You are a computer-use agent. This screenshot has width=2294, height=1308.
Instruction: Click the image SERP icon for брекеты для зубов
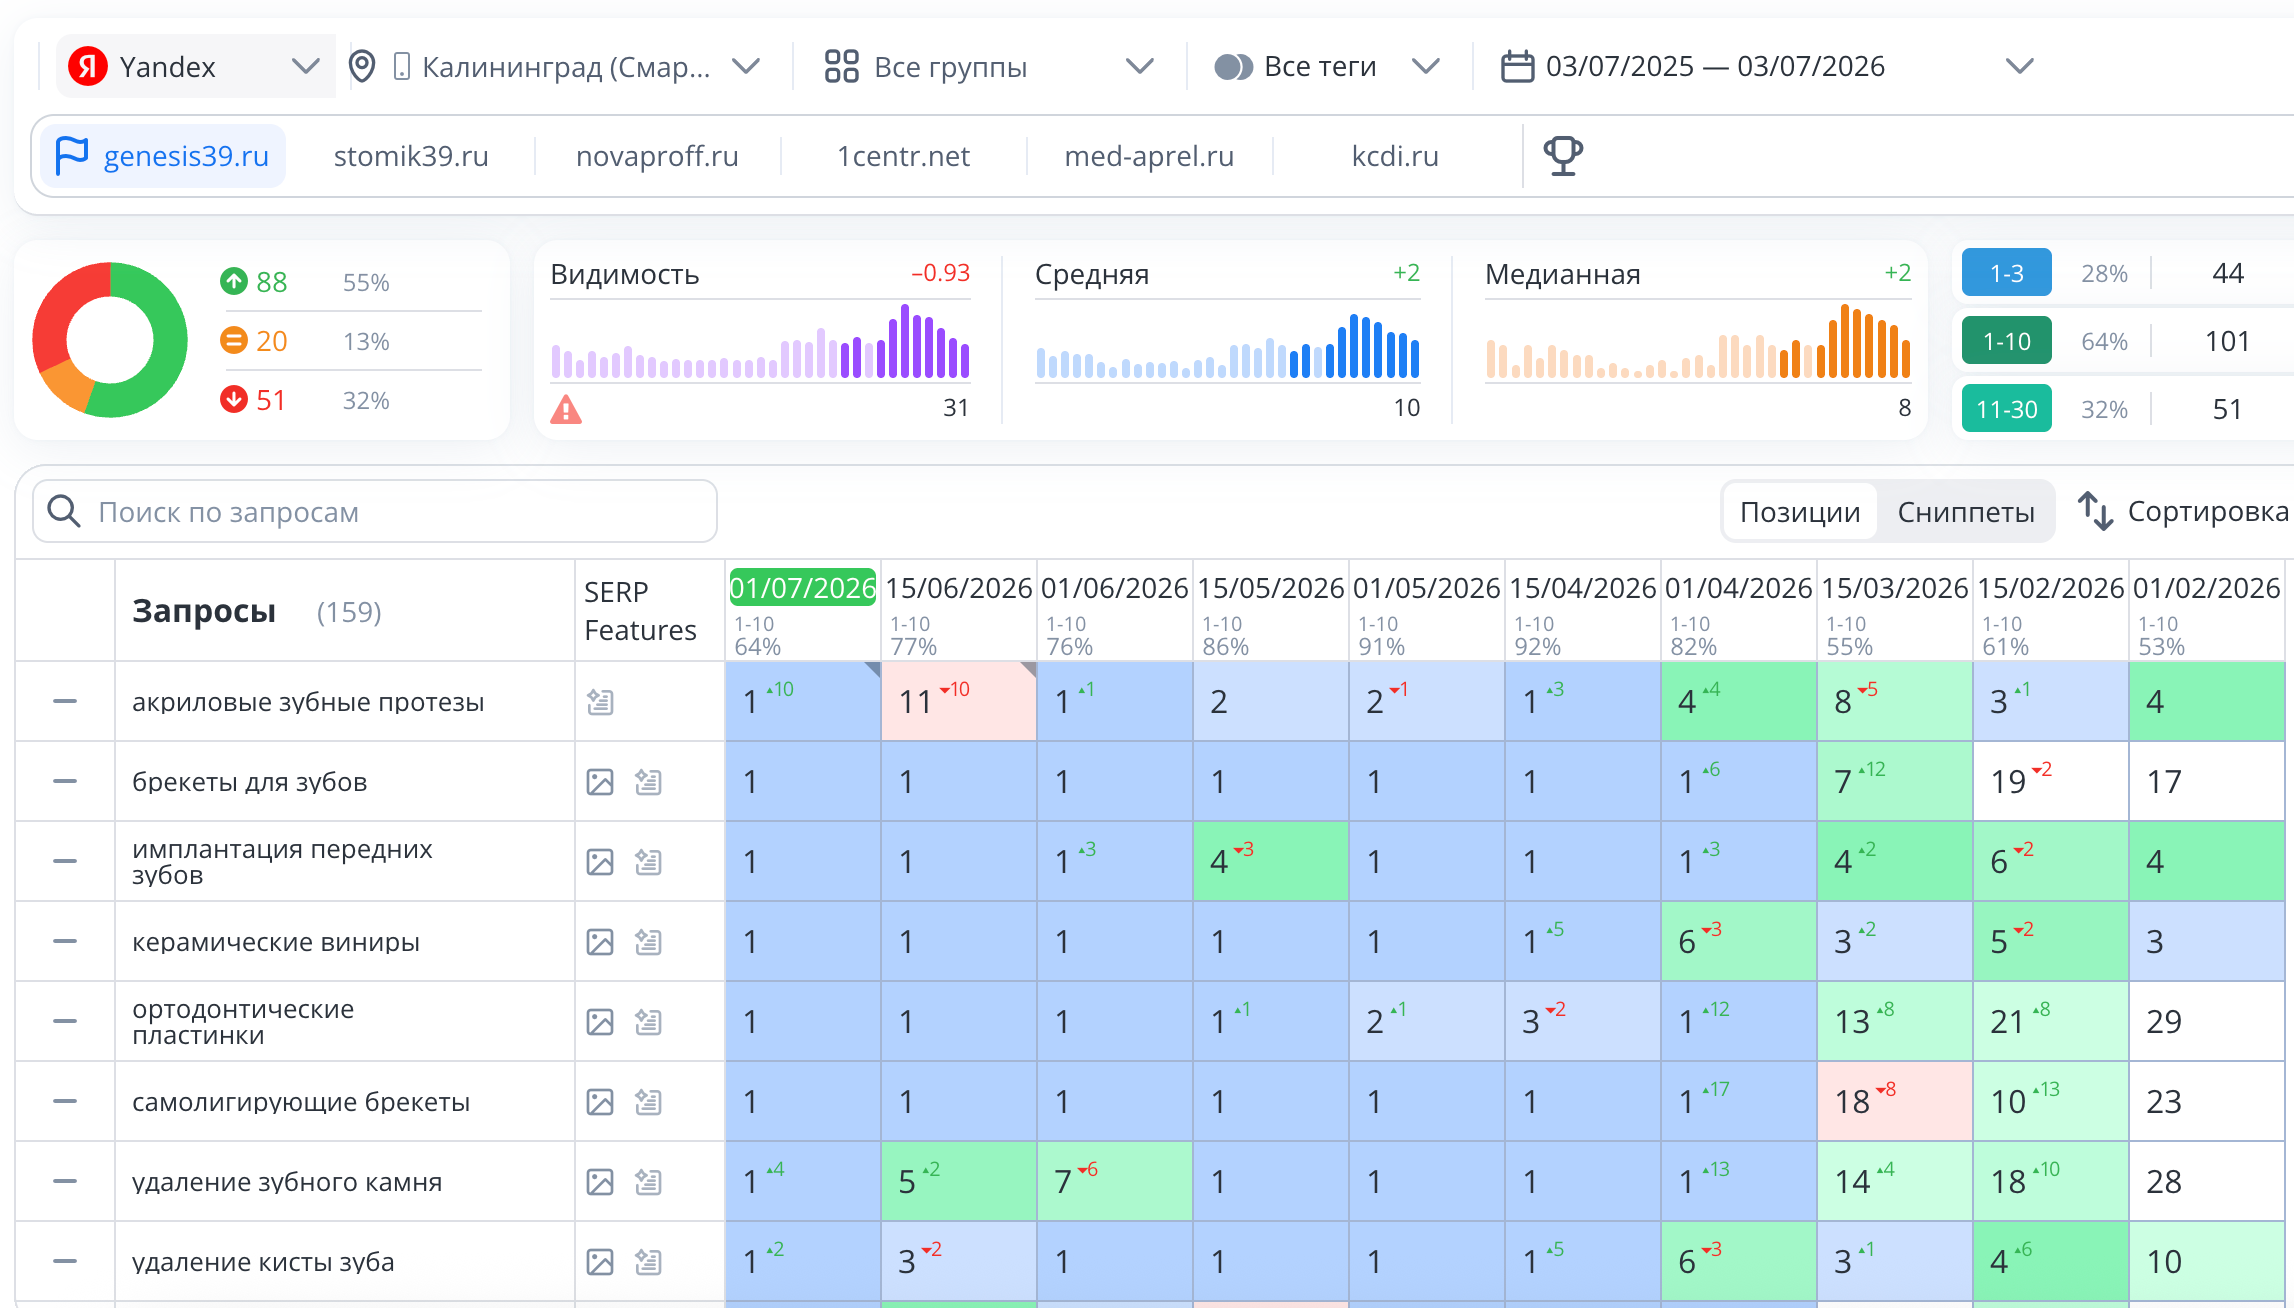[600, 782]
